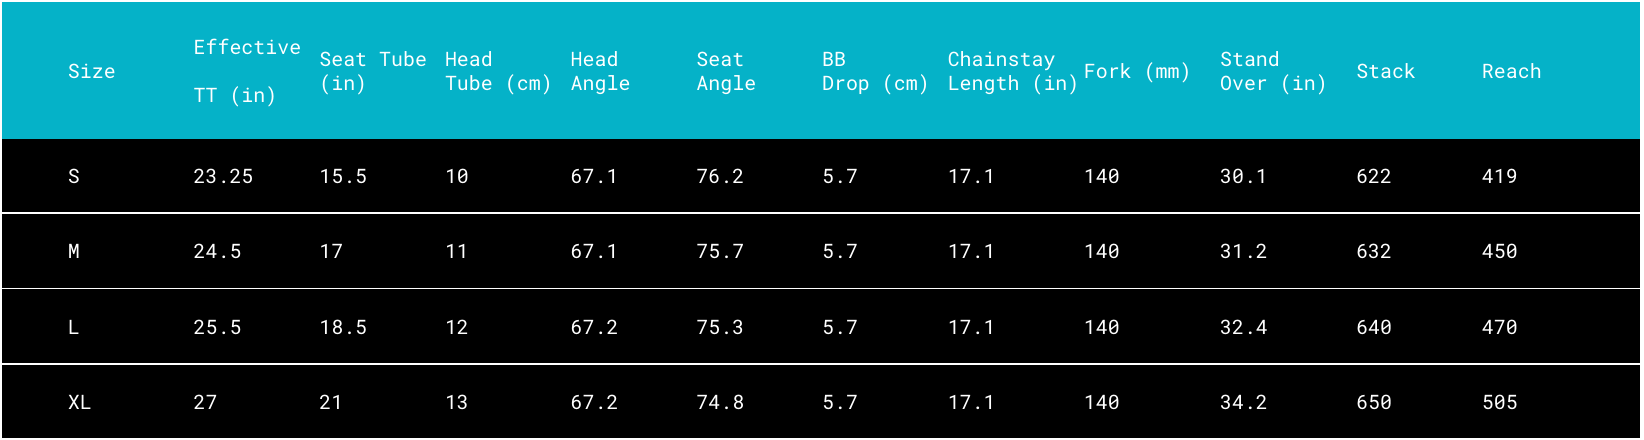This screenshot has width=1644, height=440.
Task: Click the Stack column header
Action: click(x=1385, y=71)
